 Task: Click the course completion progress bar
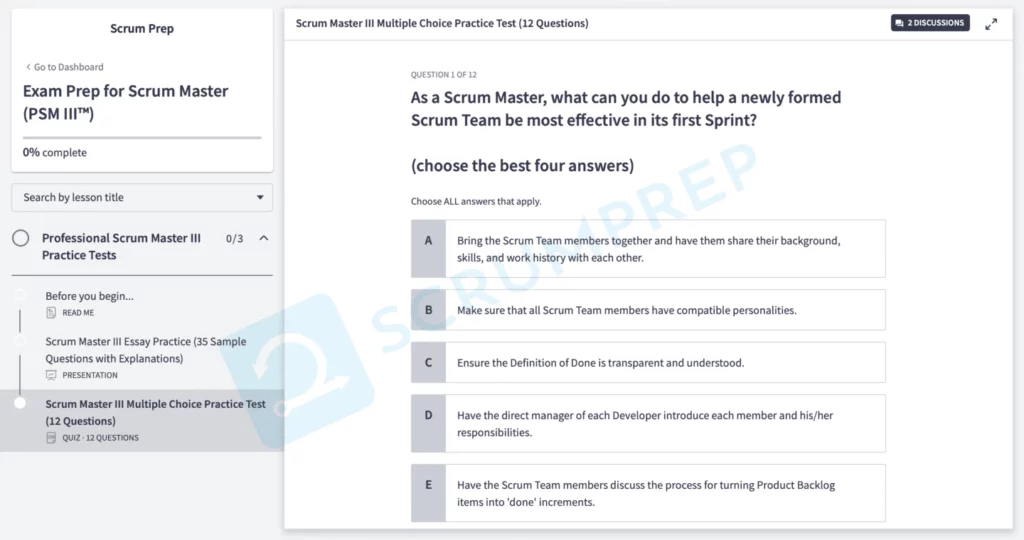[142, 138]
